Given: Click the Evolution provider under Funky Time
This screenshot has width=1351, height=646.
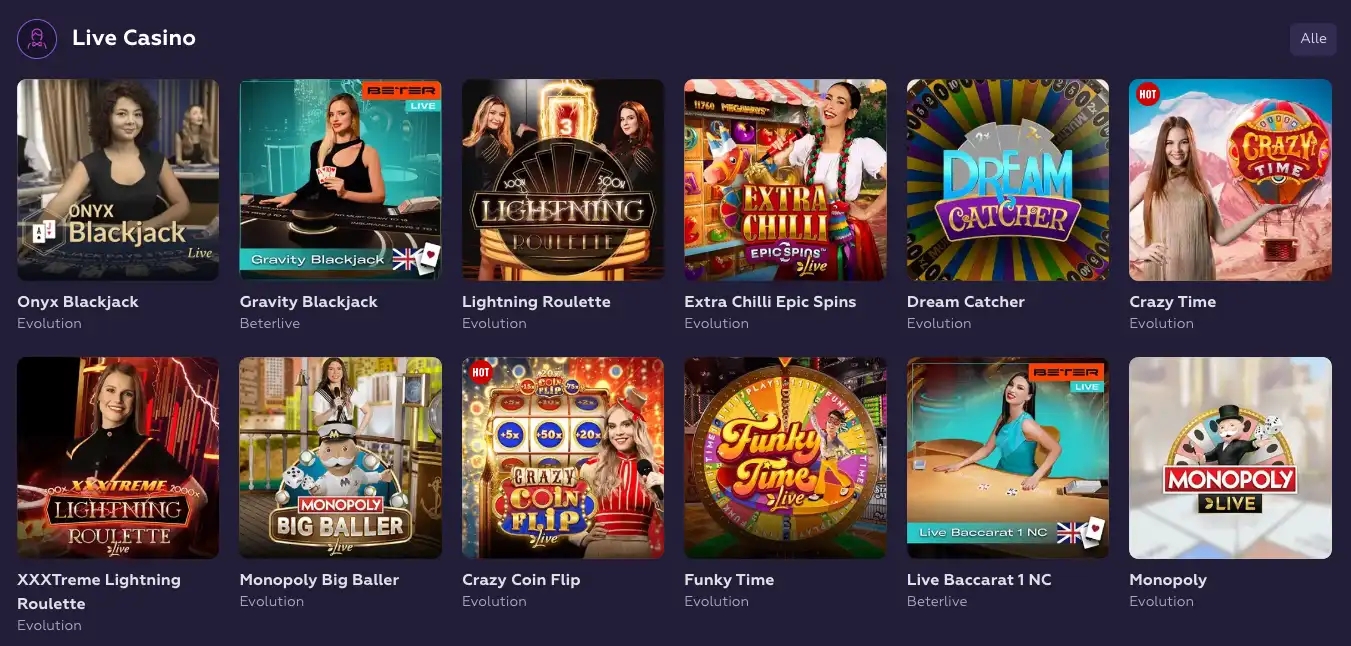Looking at the screenshot, I should point(716,601).
